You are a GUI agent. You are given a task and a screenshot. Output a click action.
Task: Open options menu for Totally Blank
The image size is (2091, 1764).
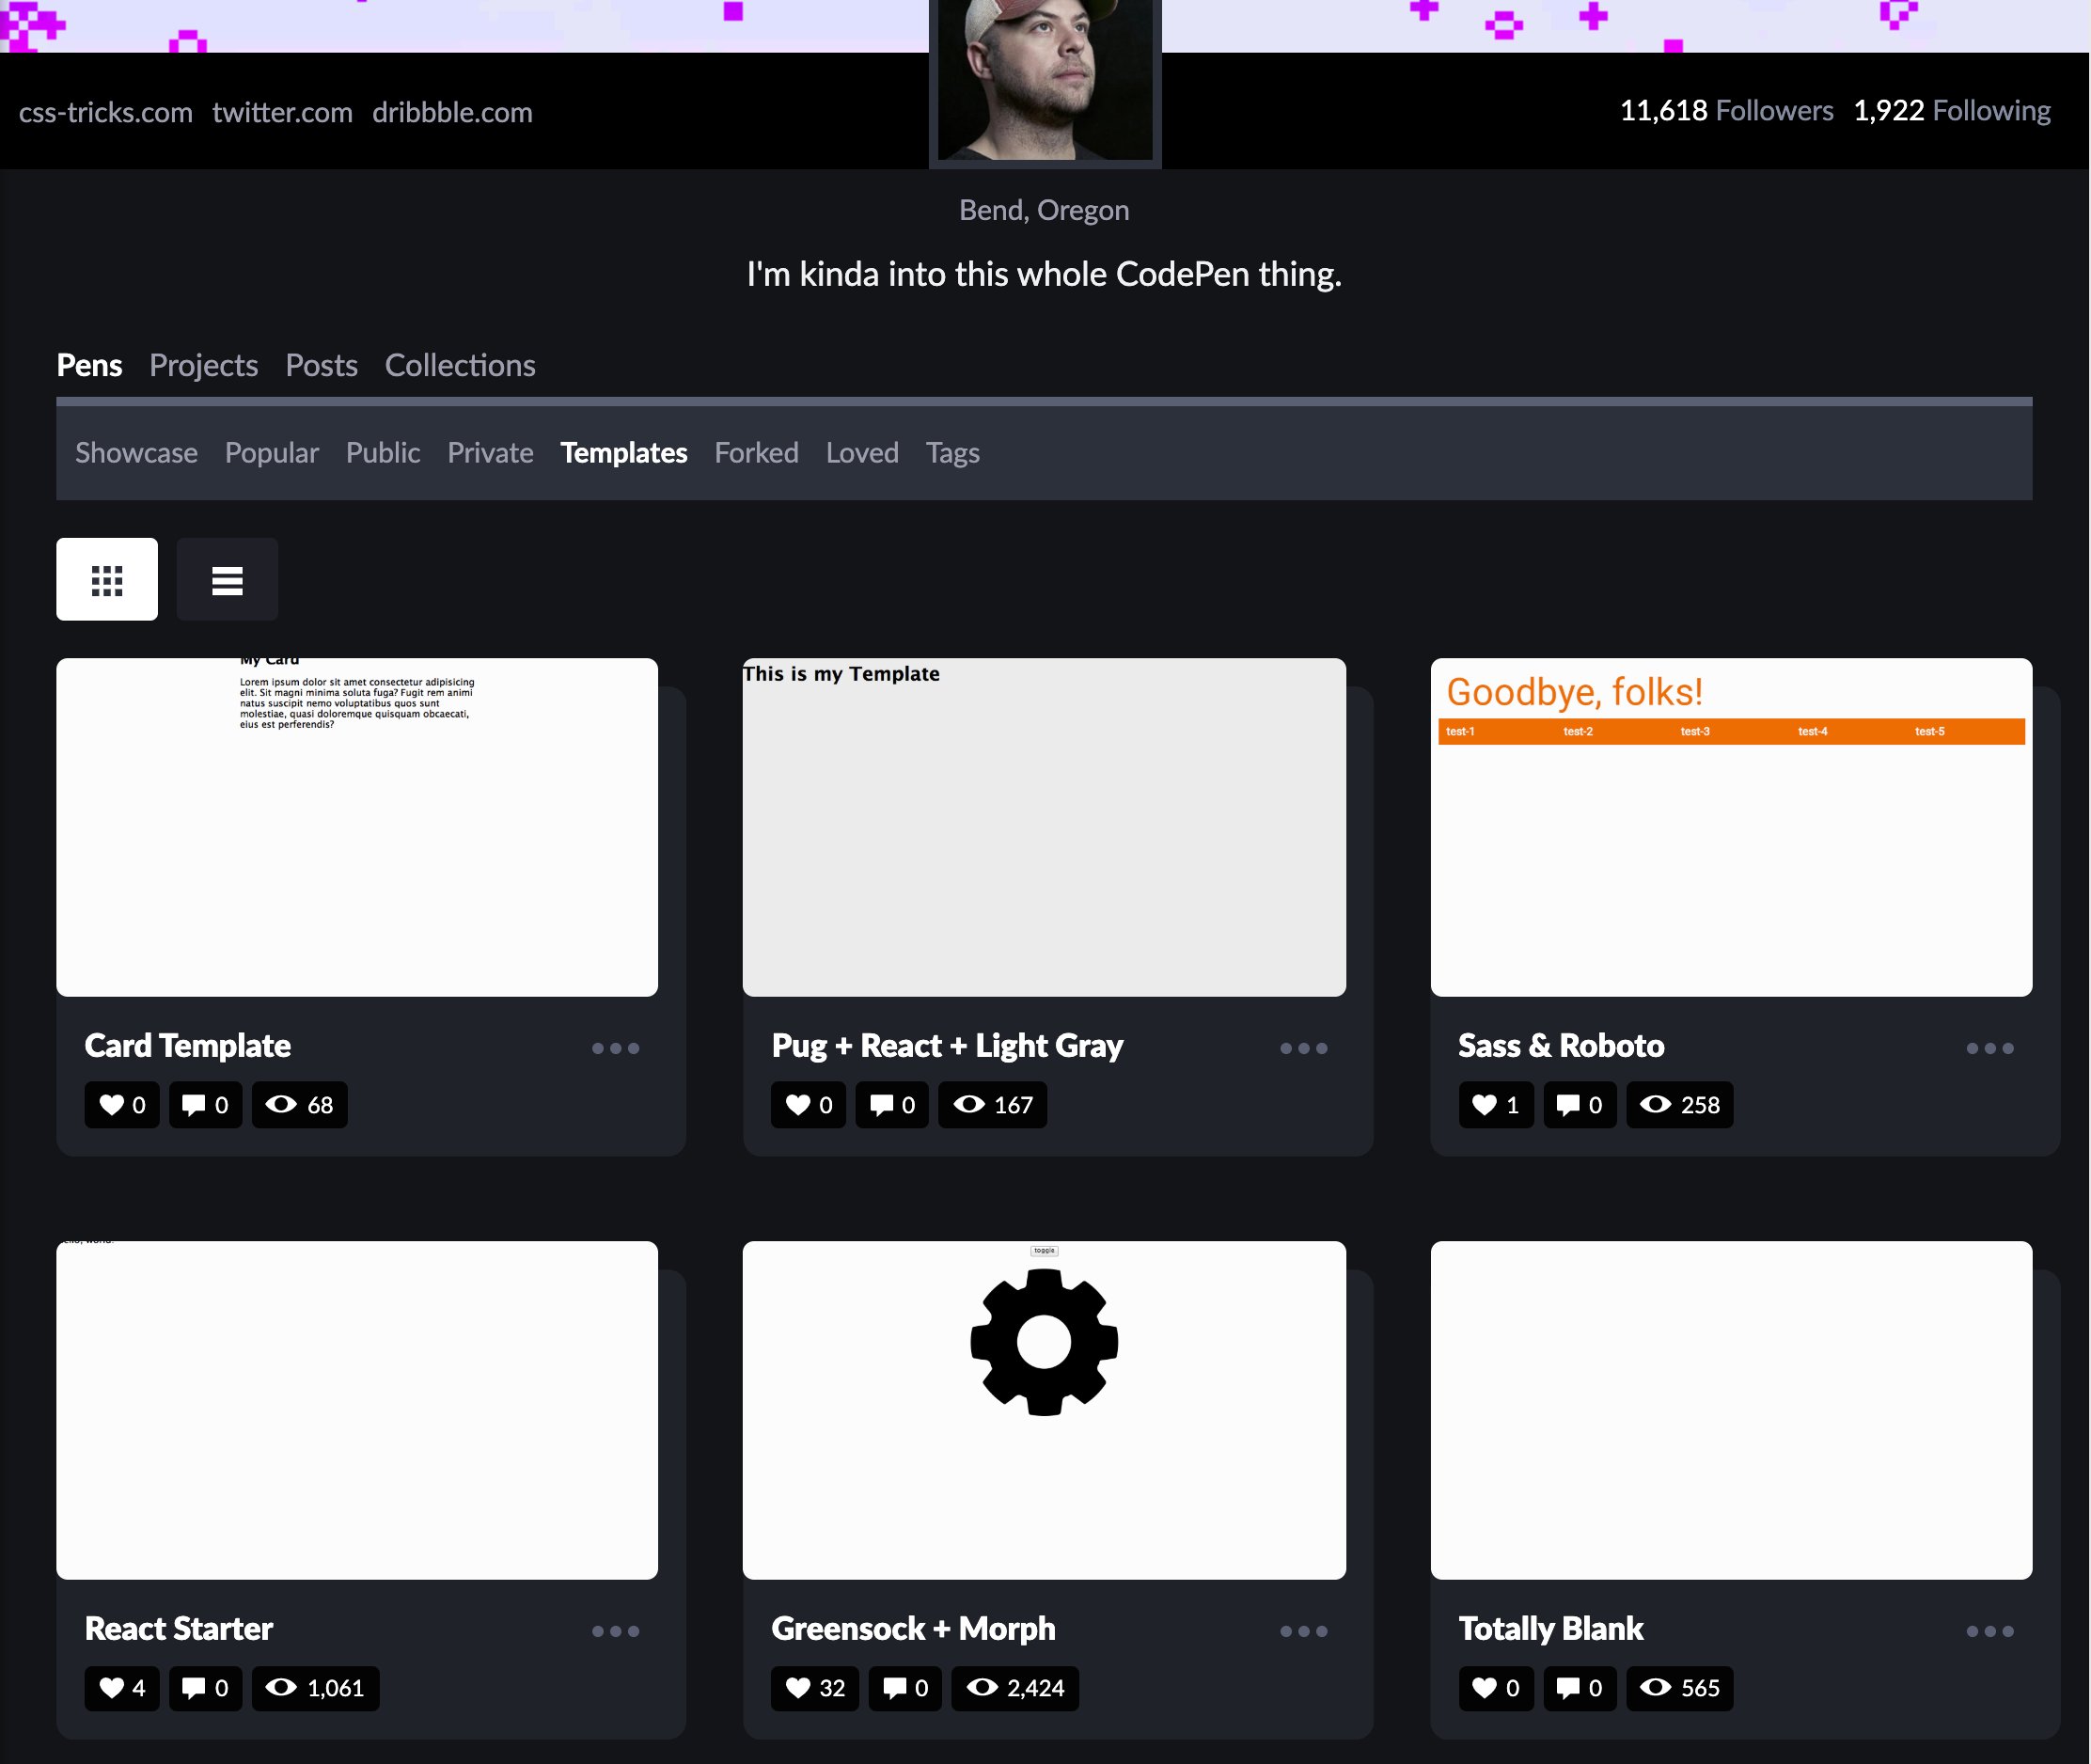coord(1989,1631)
